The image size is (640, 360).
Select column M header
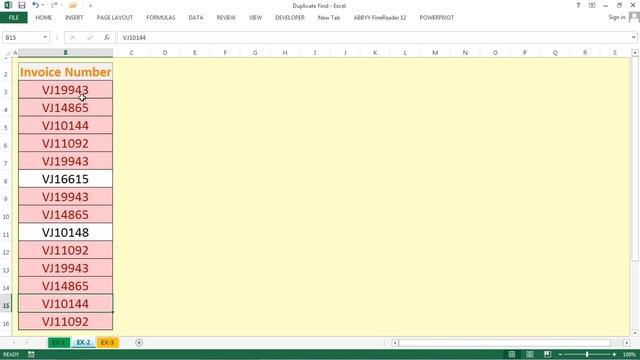[435, 53]
